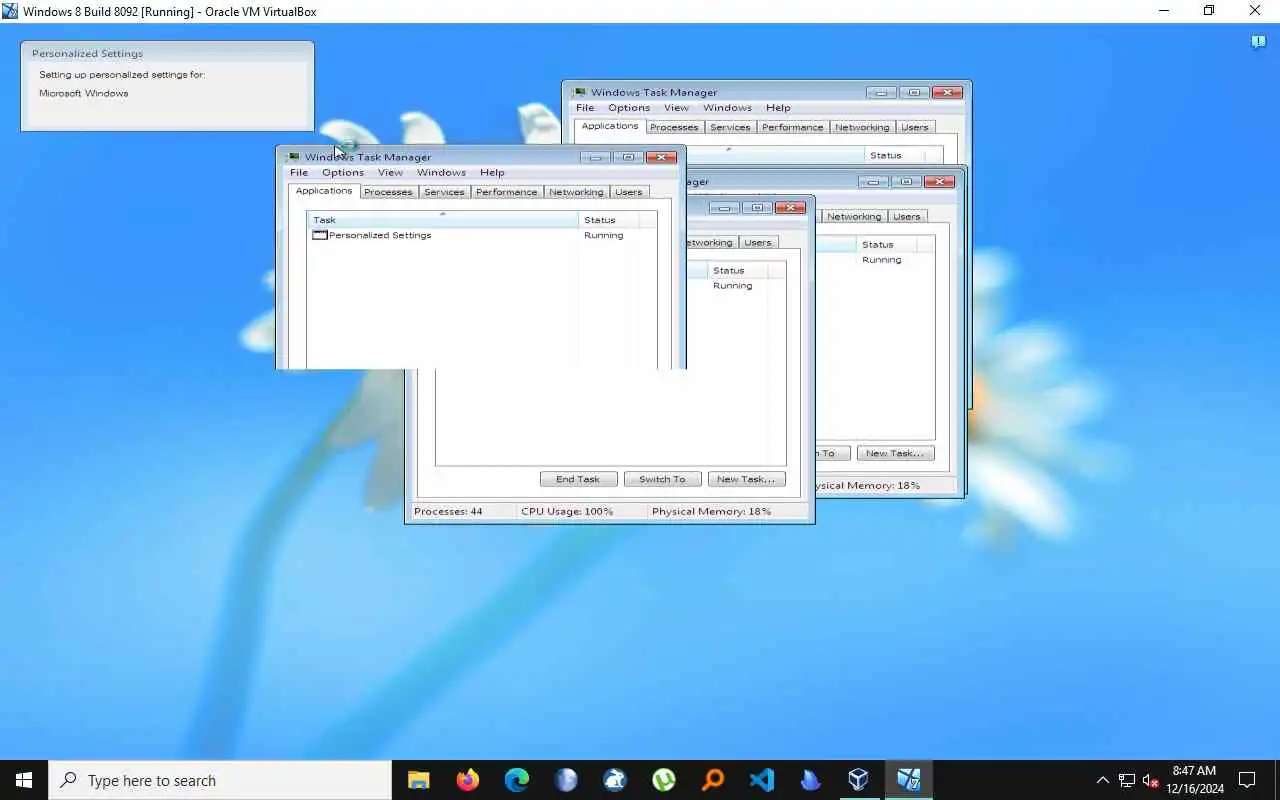Click the fully visible Switch To button

click(662, 479)
